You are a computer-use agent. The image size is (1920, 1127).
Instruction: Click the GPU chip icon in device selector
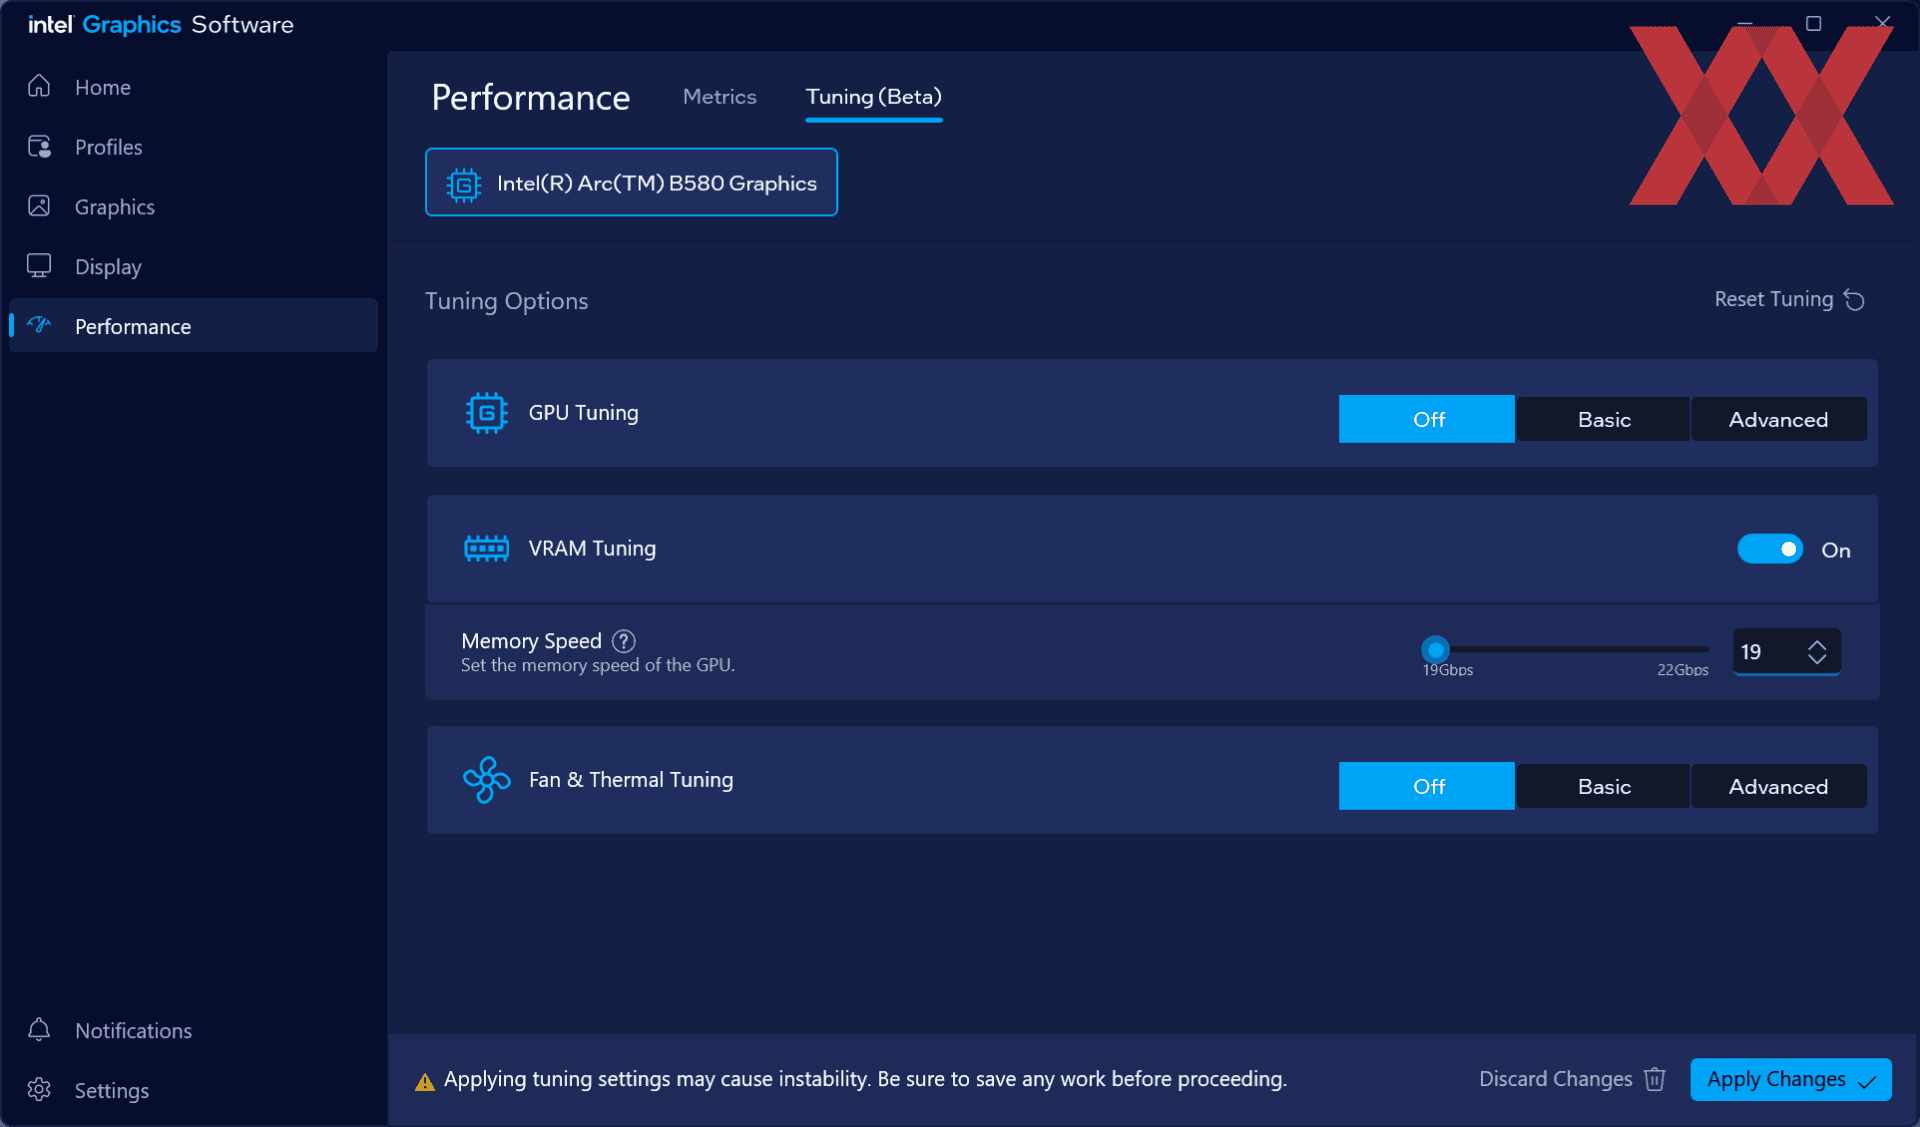pyautogui.click(x=464, y=183)
